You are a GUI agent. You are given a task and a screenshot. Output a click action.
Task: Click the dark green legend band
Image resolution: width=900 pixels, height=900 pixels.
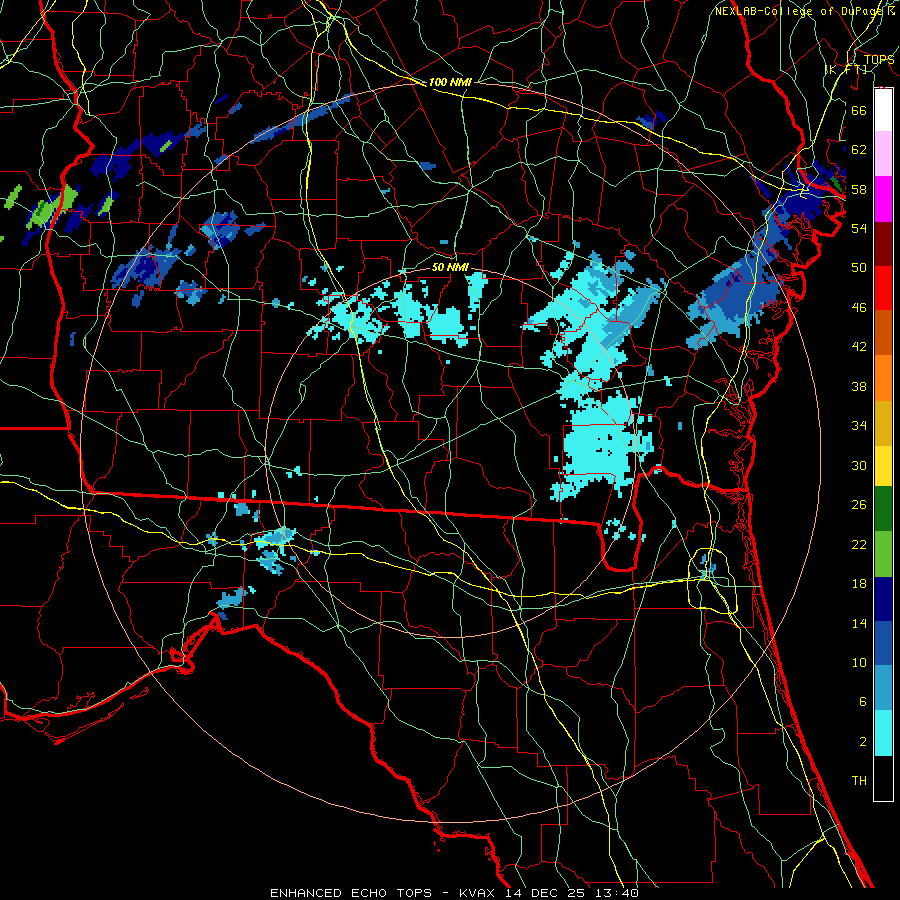883,509
